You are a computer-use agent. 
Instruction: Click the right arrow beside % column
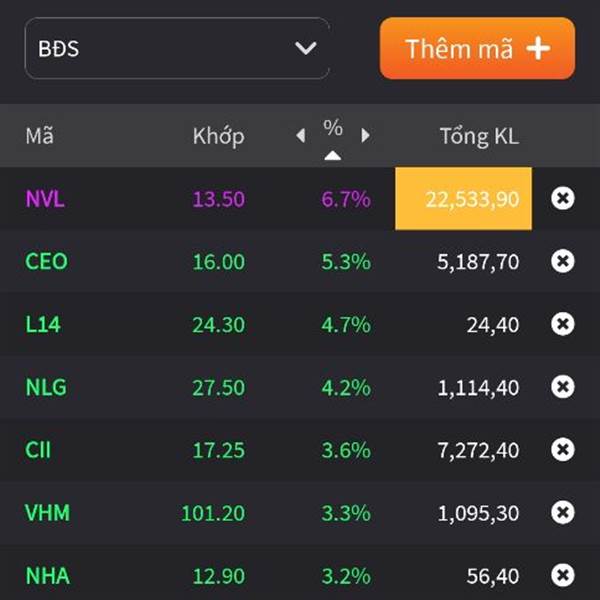point(365,136)
